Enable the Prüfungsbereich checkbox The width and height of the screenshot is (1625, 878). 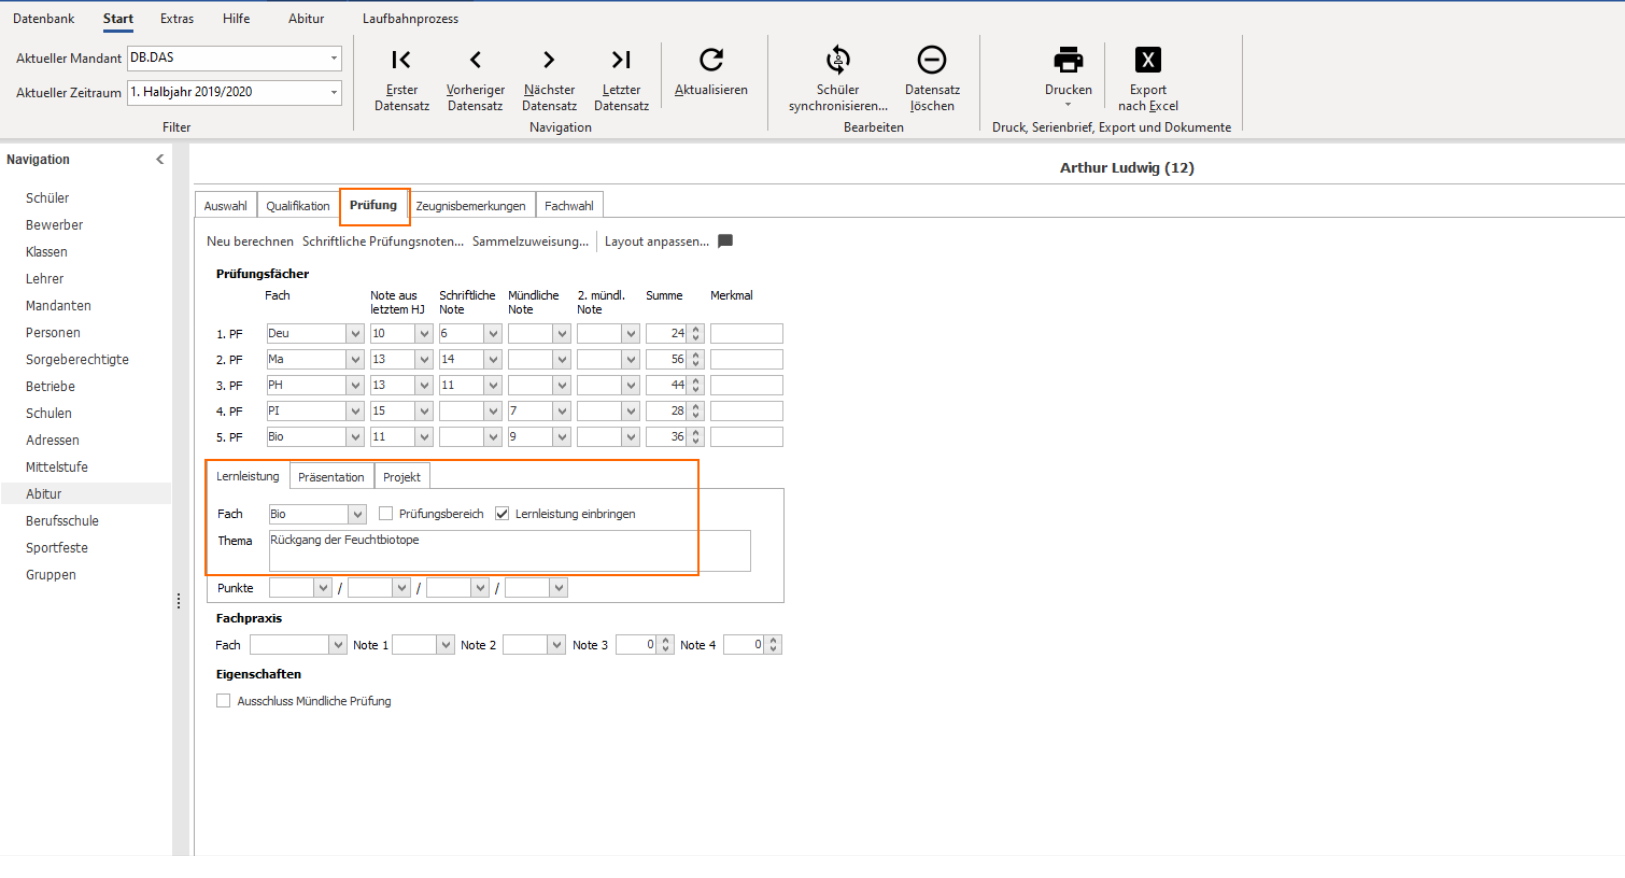tap(386, 514)
